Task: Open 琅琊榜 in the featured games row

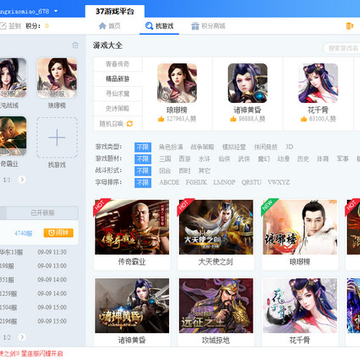Action: click(177, 83)
